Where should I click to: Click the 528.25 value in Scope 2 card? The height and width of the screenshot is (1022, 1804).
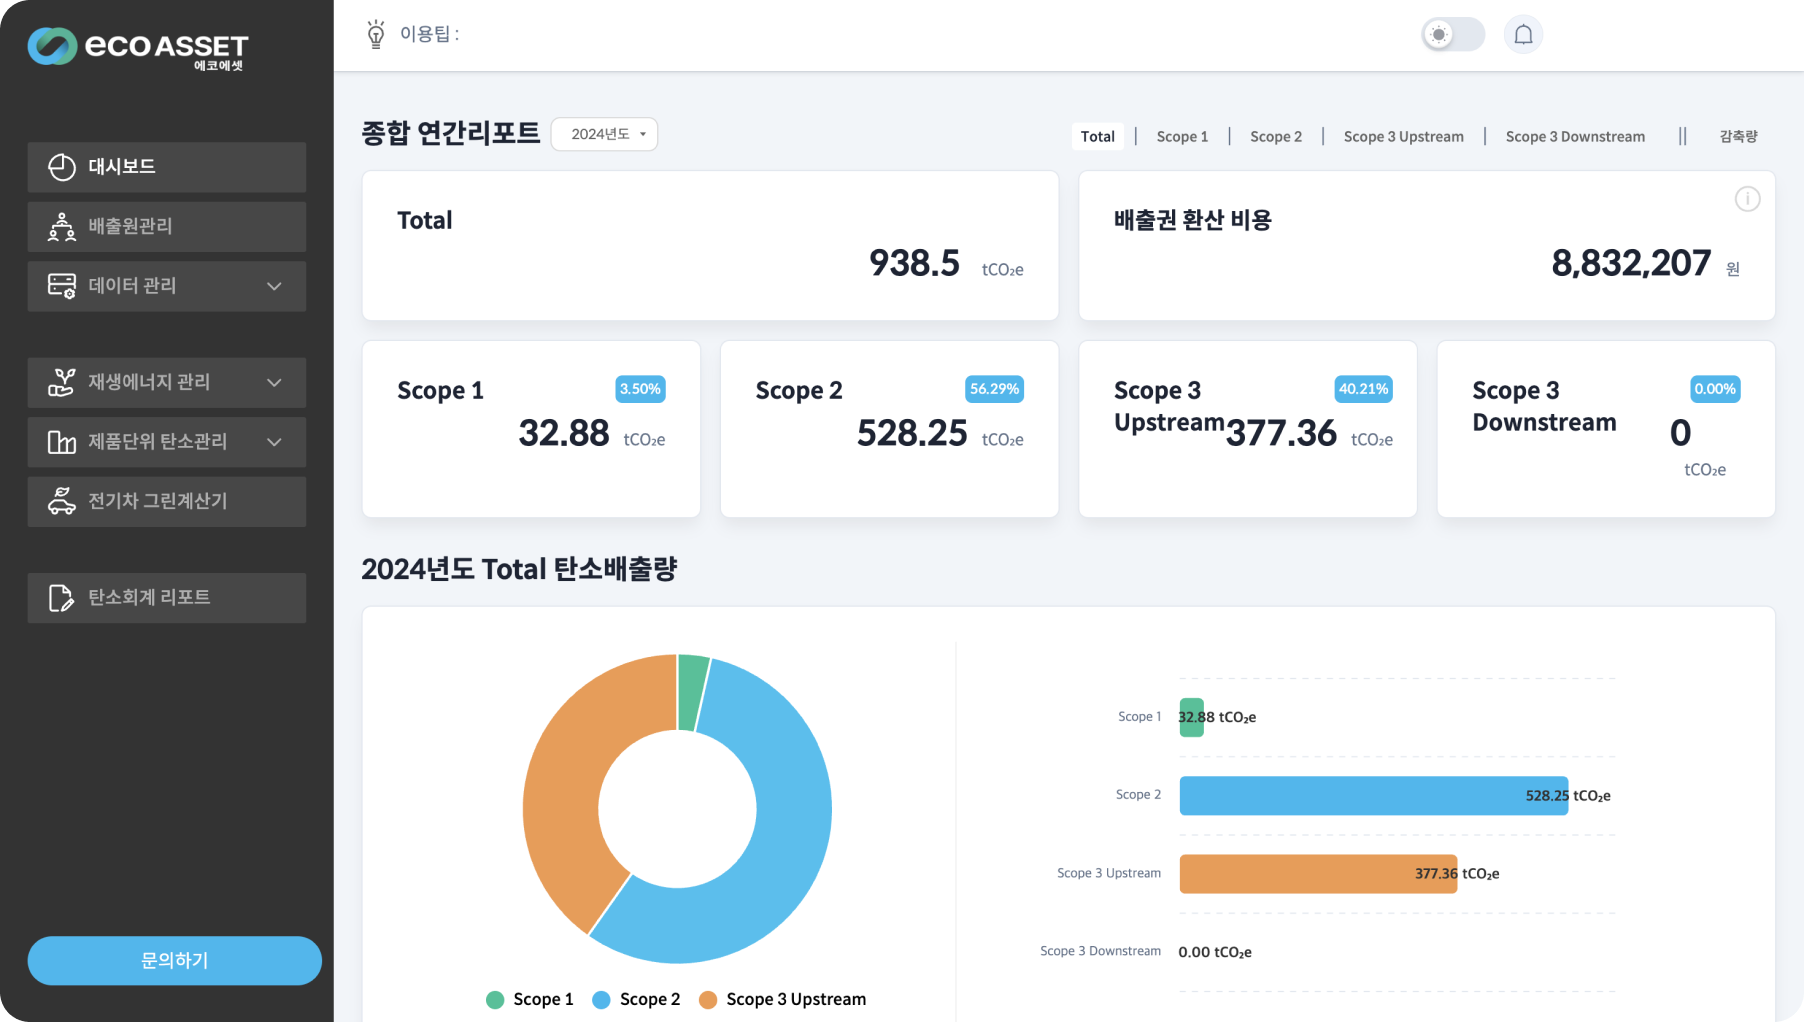tap(912, 433)
